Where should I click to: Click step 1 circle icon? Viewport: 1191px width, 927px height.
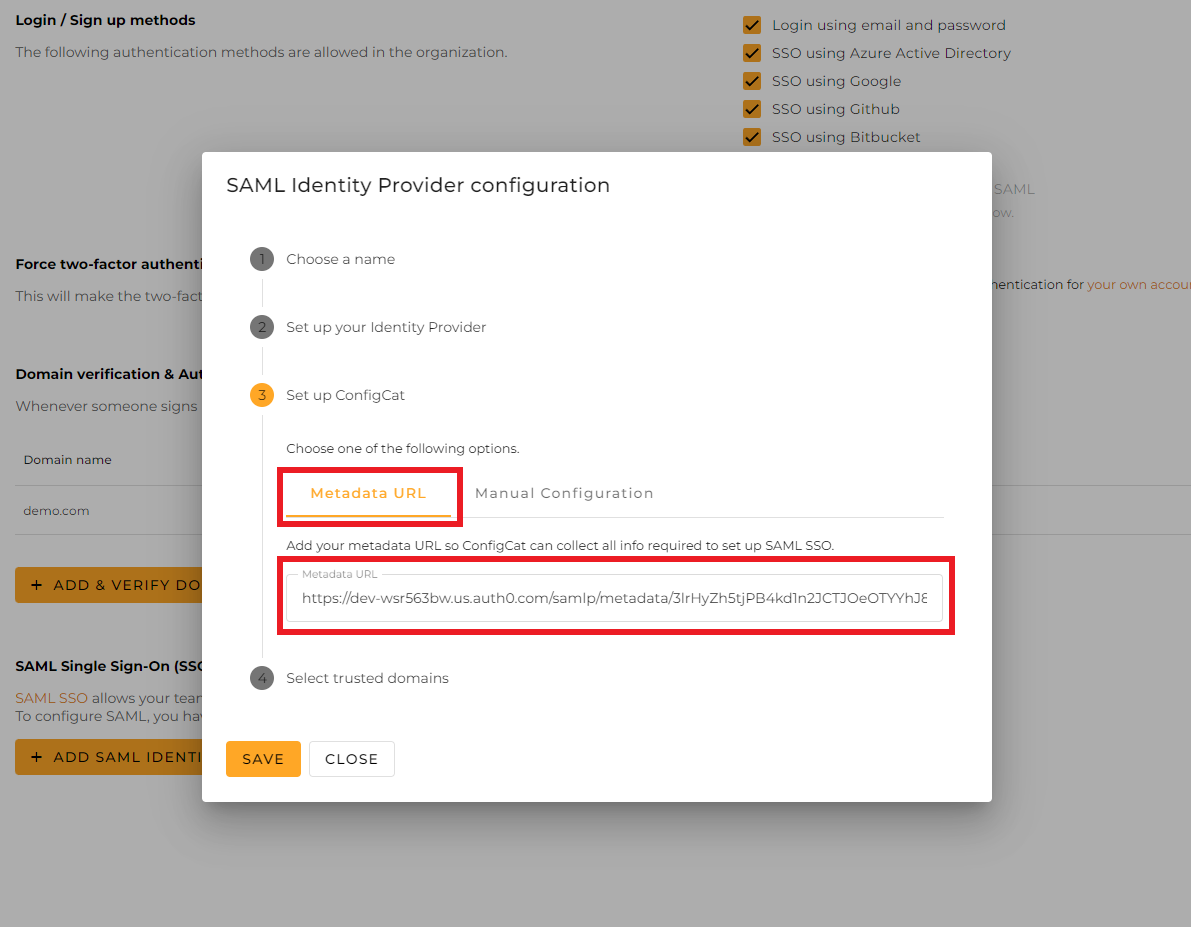point(261,260)
